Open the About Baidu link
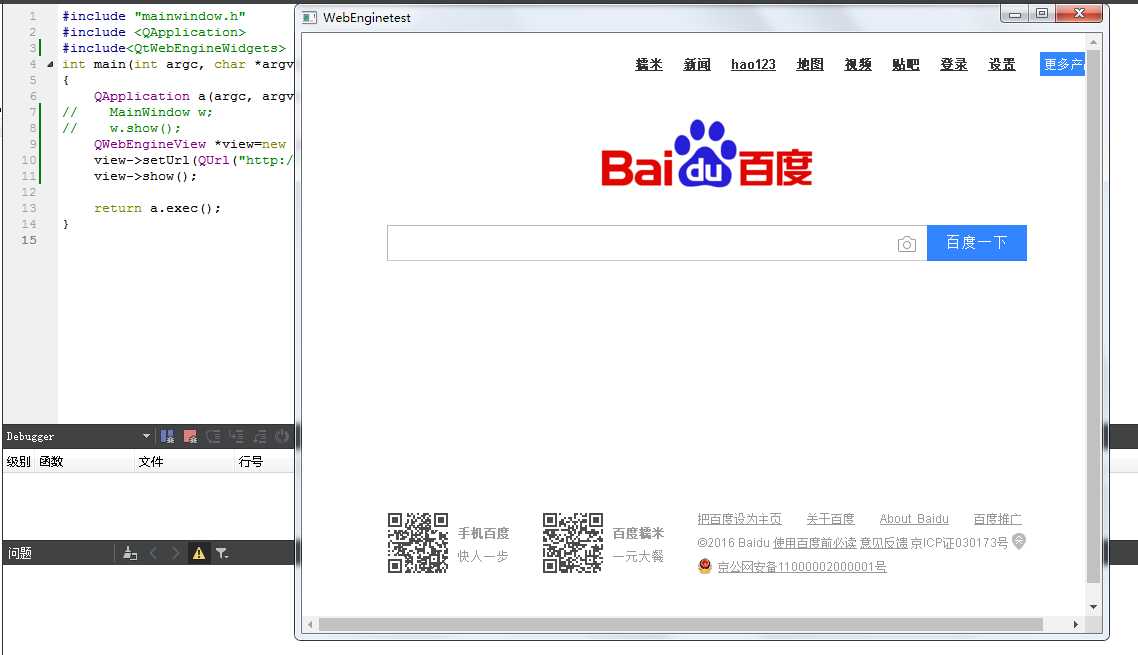This screenshot has width=1138, height=655. 914,519
